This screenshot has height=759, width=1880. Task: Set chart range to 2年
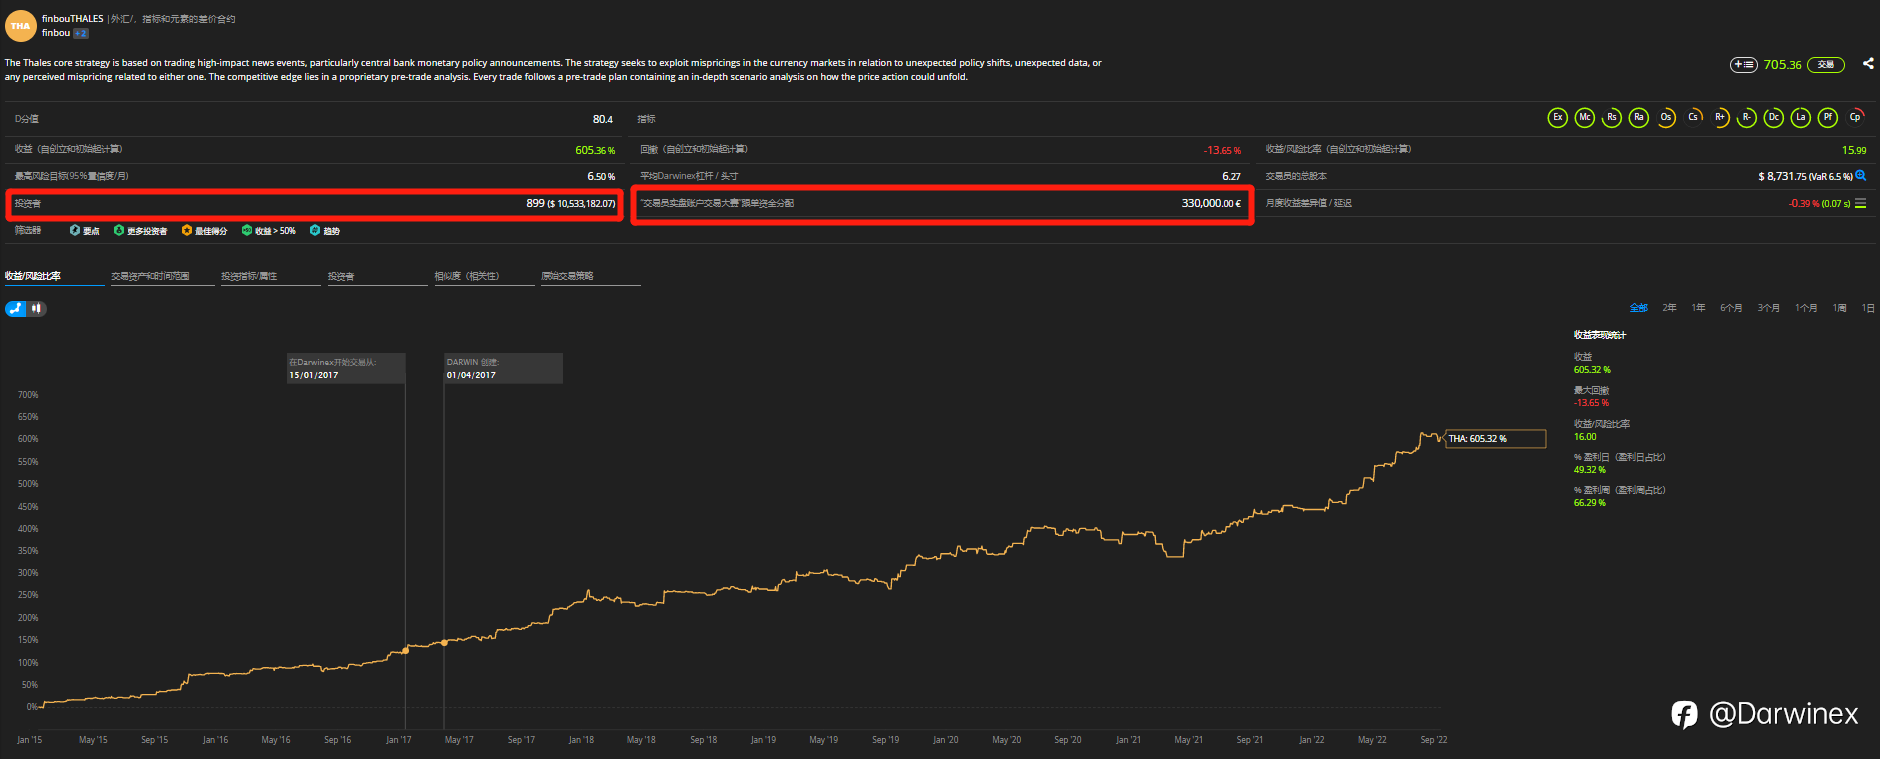coord(1669,308)
